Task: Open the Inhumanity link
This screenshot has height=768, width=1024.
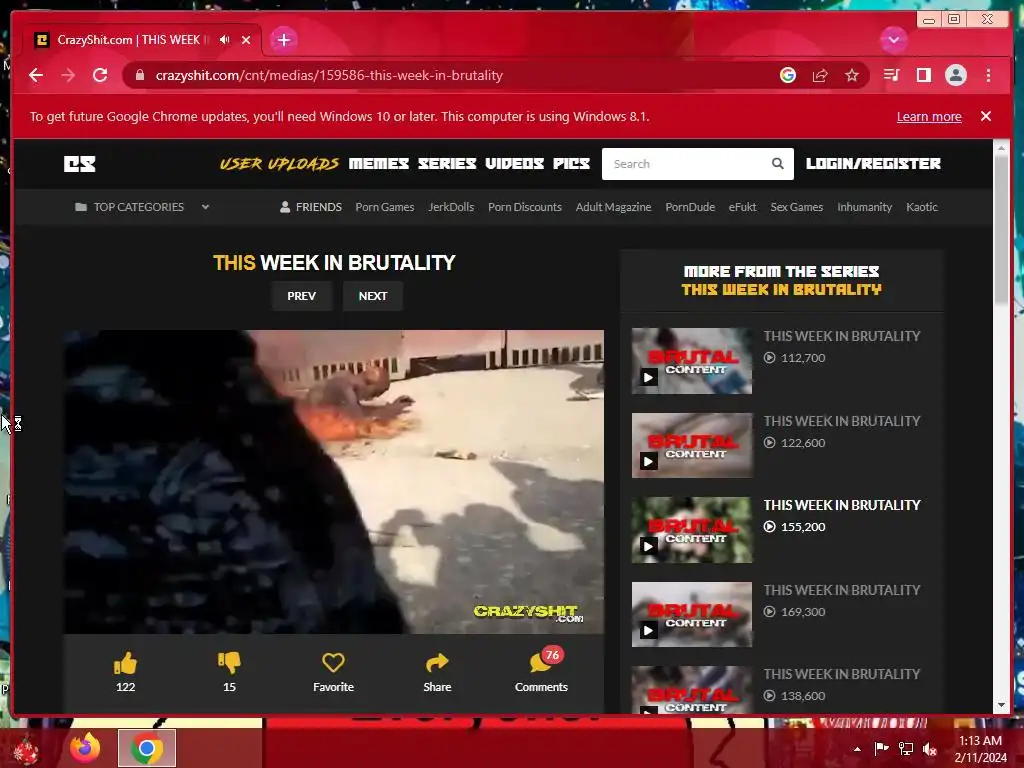Action: pos(864,207)
